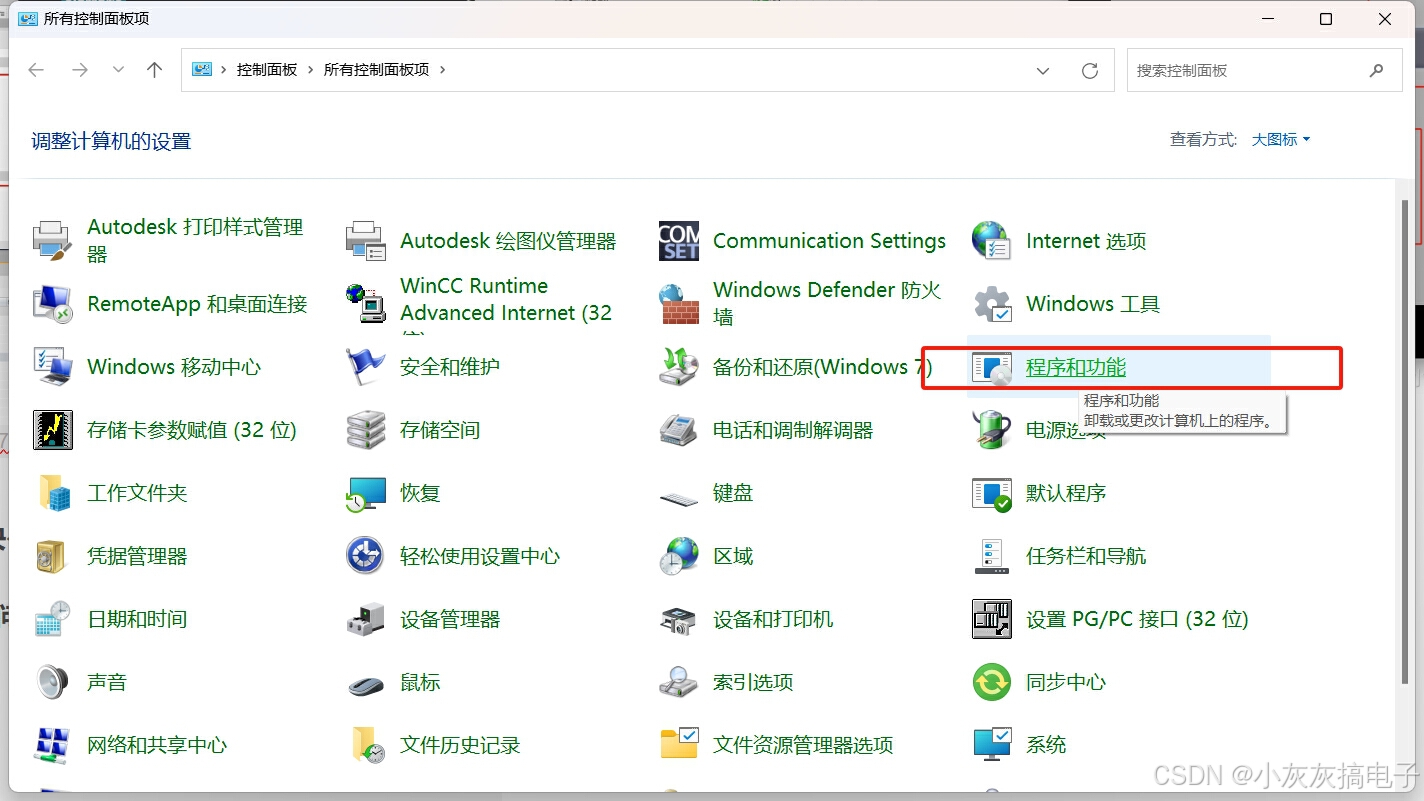Image resolution: width=1424 pixels, height=801 pixels.
Task: Click the 备份和还原 icon
Action: tap(679, 367)
